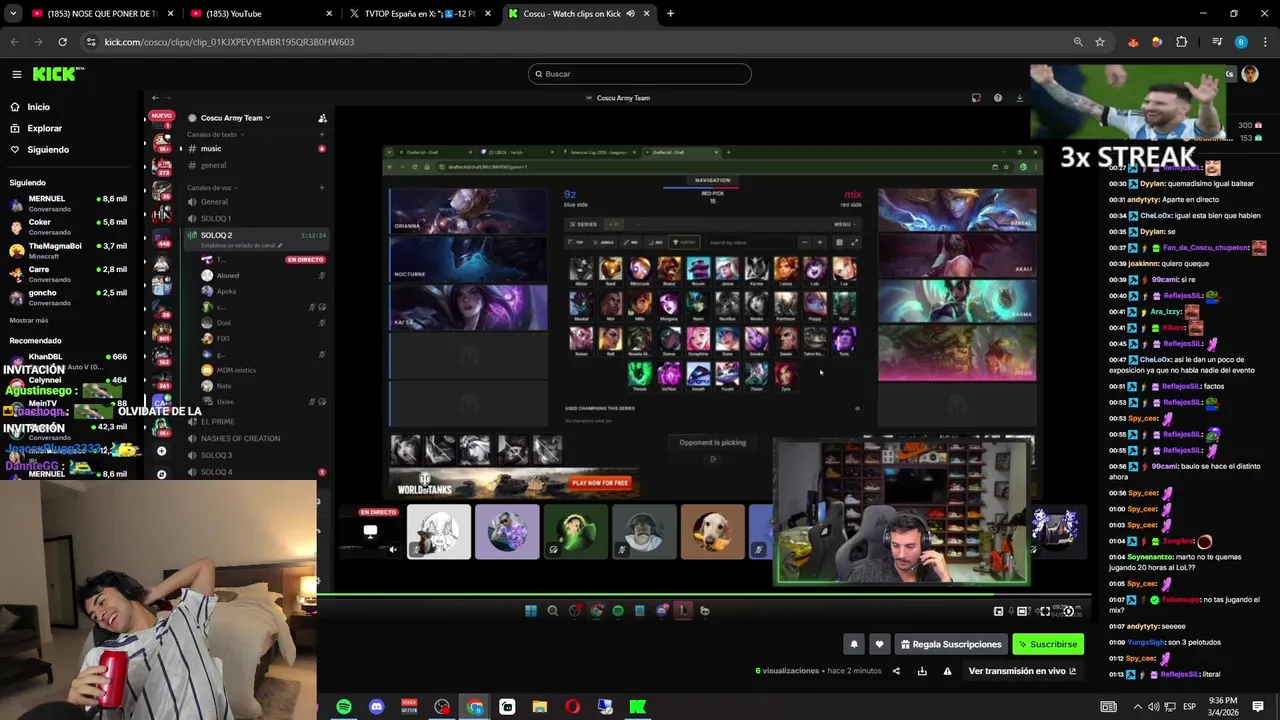Open TheMagmaBoi followed channel
Image resolution: width=1280 pixels, height=720 pixels.
pyautogui.click(x=70, y=250)
